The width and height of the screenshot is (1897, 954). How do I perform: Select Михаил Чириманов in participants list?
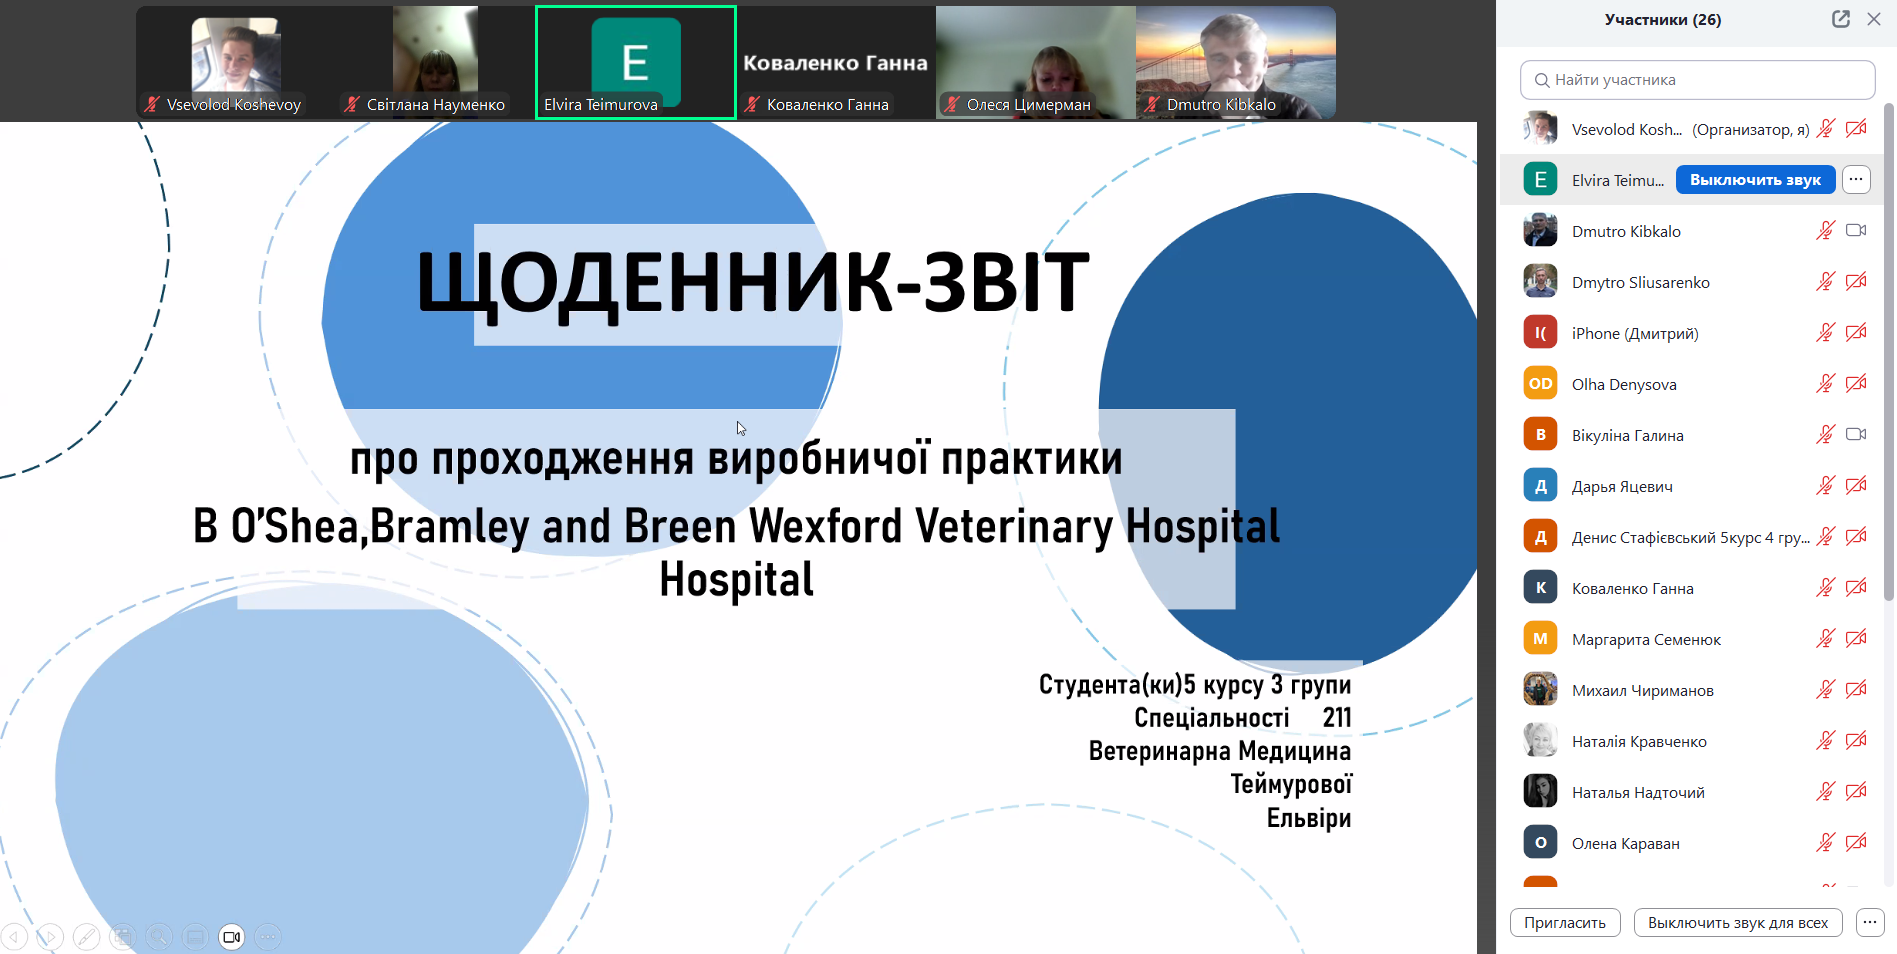[x=1692, y=690]
